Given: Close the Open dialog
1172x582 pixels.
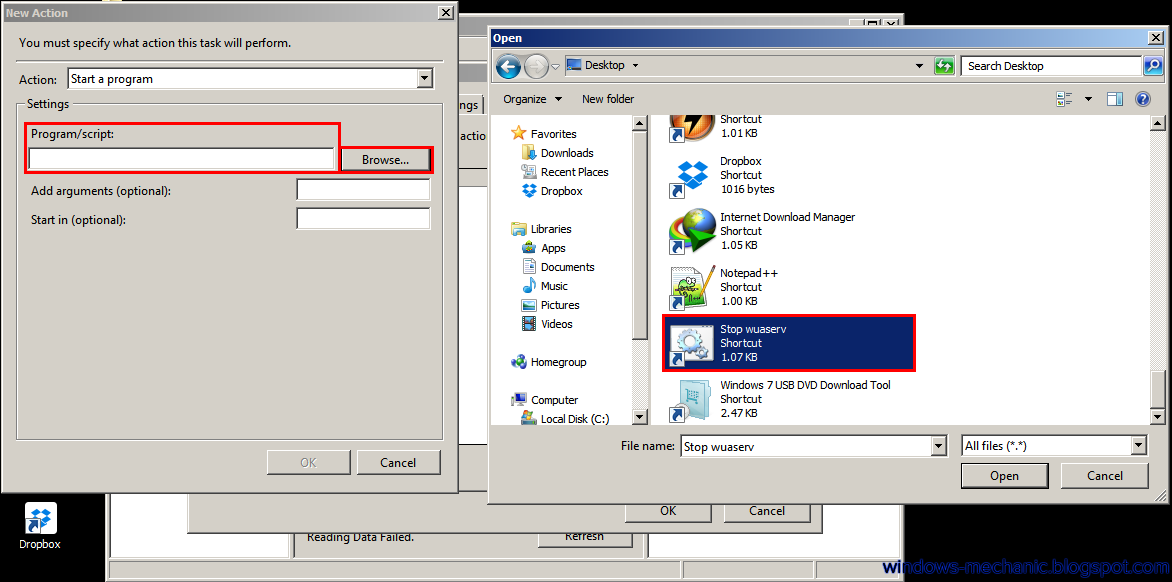Looking at the screenshot, I should pyautogui.click(x=1156, y=37).
